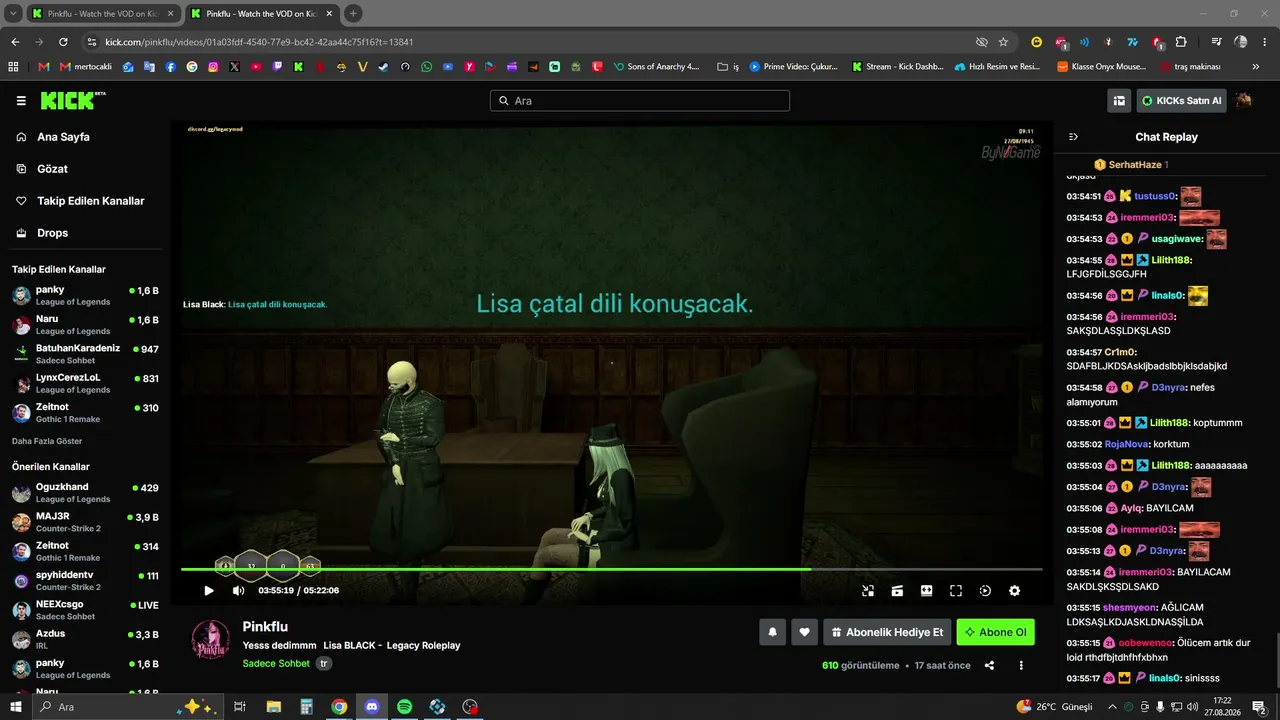Show hidden system tray icons
The image size is (1280, 720).
point(1112,707)
